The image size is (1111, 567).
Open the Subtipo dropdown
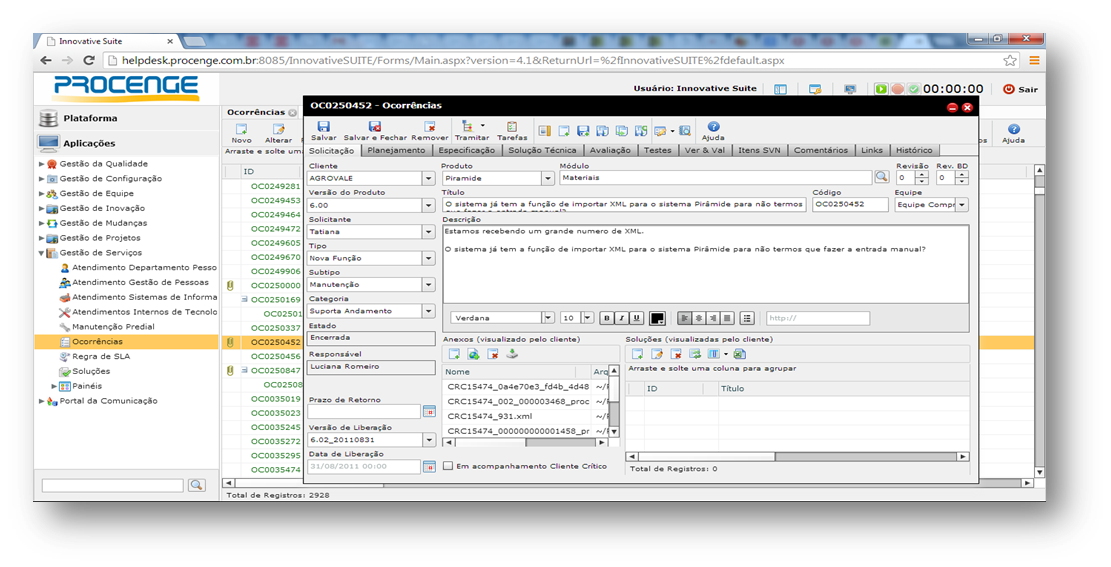429,285
